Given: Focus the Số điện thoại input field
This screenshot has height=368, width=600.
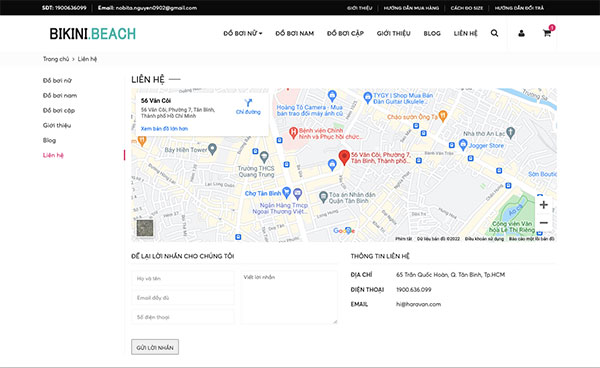Looking at the screenshot, I should (183, 317).
